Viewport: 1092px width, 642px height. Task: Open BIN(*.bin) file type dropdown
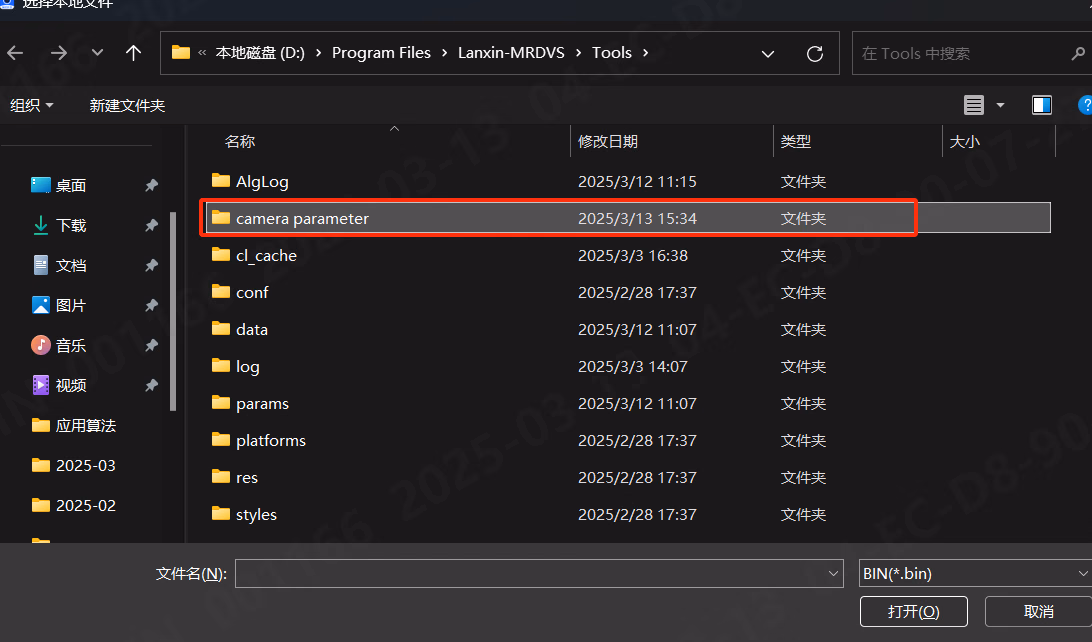975,573
